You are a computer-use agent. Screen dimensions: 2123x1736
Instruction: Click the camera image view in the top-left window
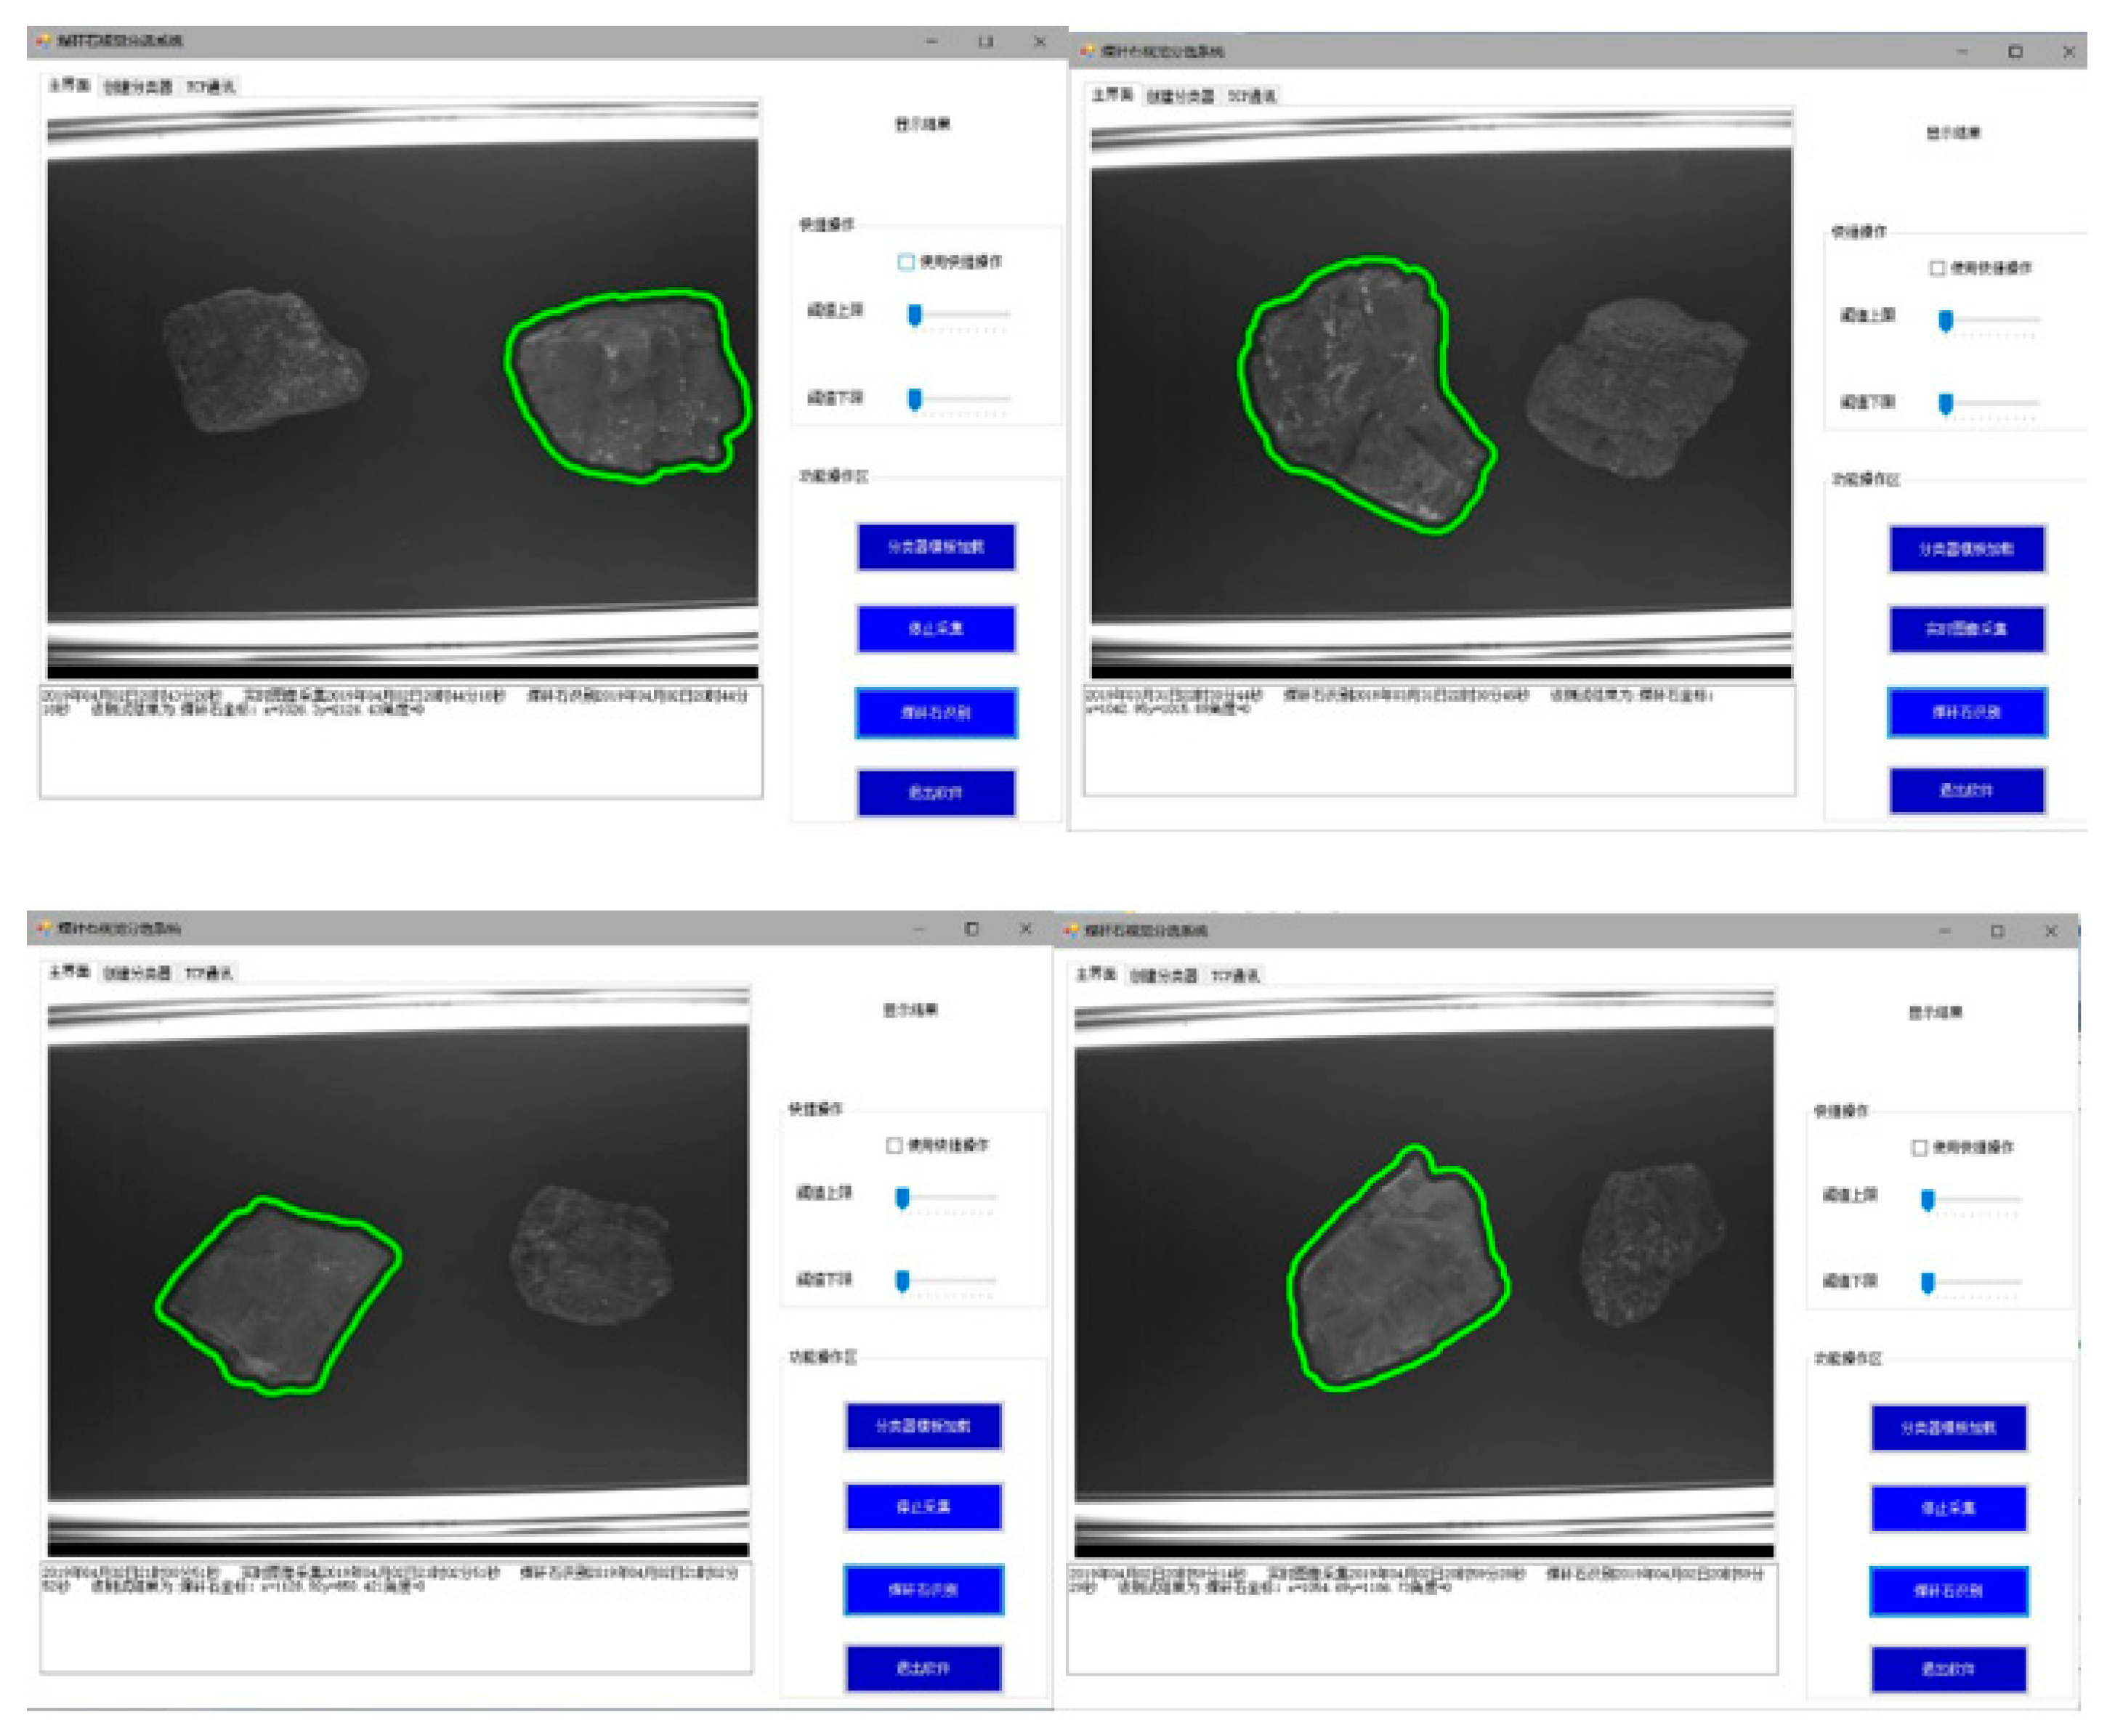tap(402, 390)
